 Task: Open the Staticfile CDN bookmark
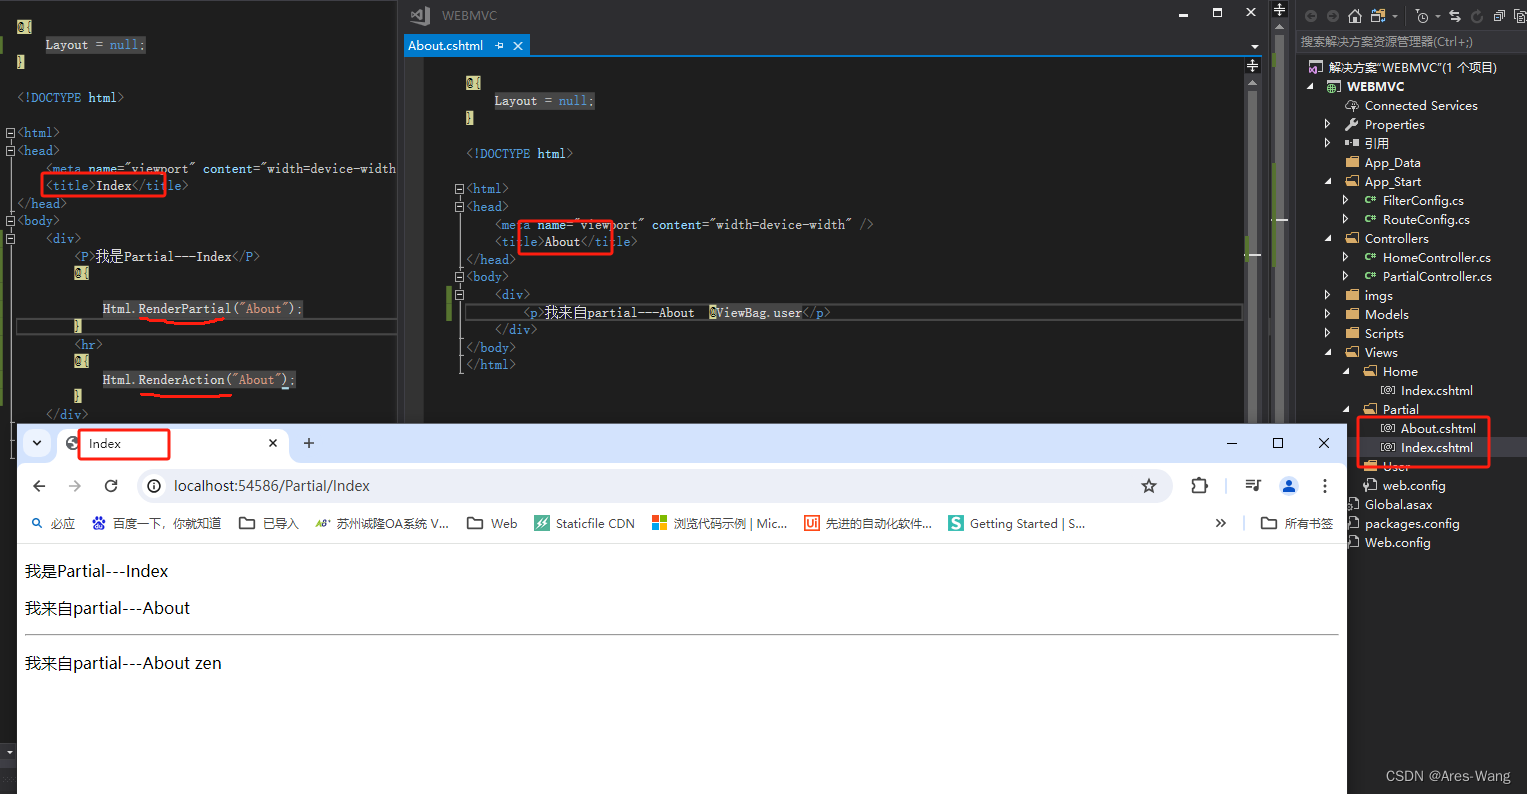click(x=585, y=523)
